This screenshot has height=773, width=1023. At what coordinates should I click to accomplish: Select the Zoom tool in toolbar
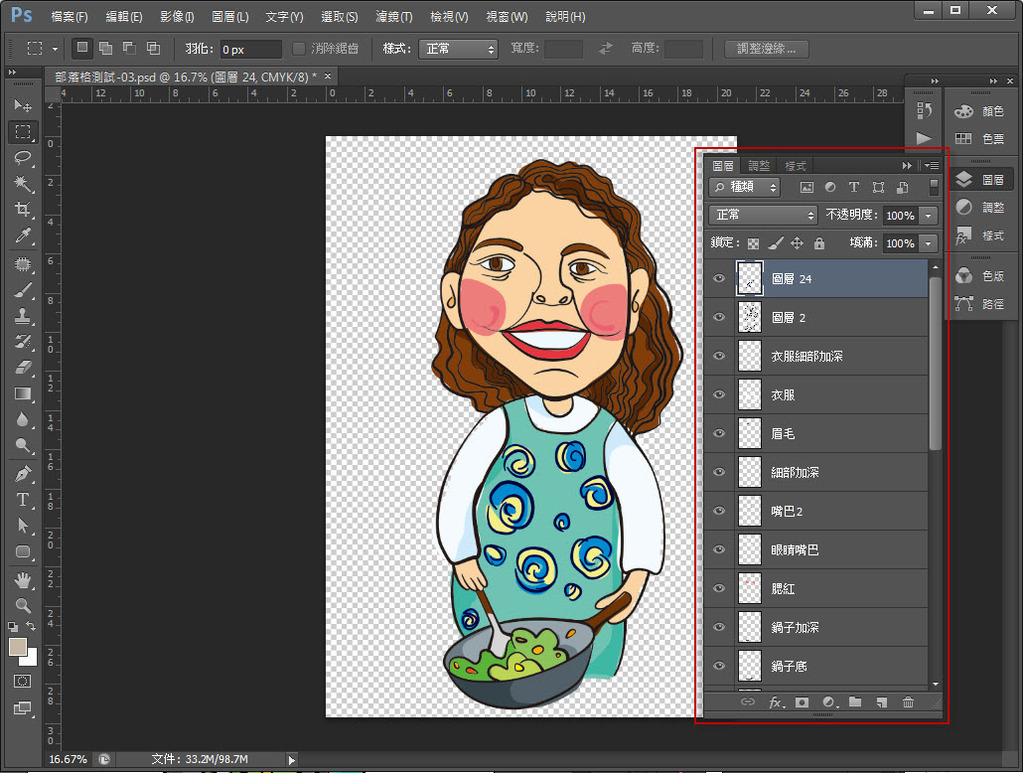[23, 605]
